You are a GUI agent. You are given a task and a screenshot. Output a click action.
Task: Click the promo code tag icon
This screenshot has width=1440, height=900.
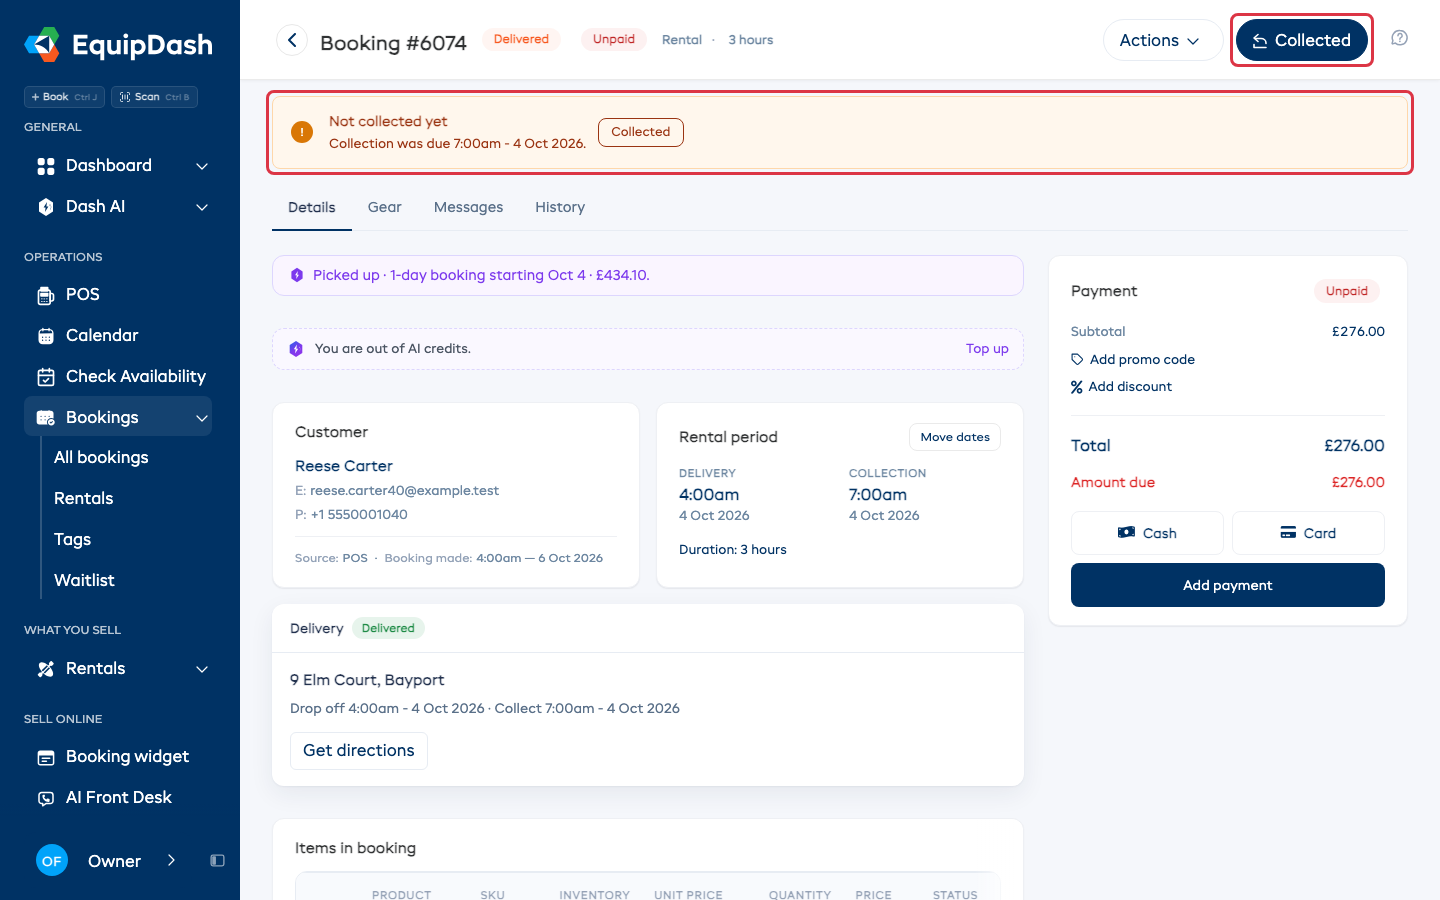[x=1077, y=360]
